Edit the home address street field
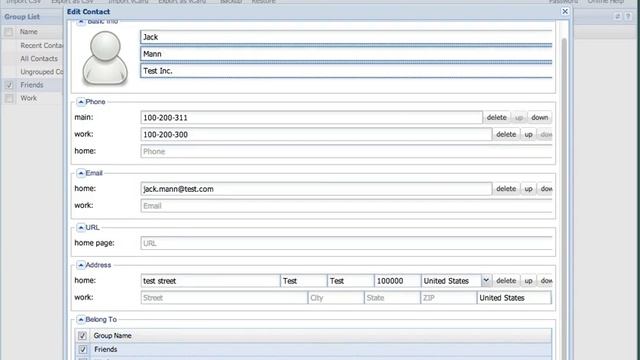Viewport: 640px width, 360px height. [x=210, y=281]
